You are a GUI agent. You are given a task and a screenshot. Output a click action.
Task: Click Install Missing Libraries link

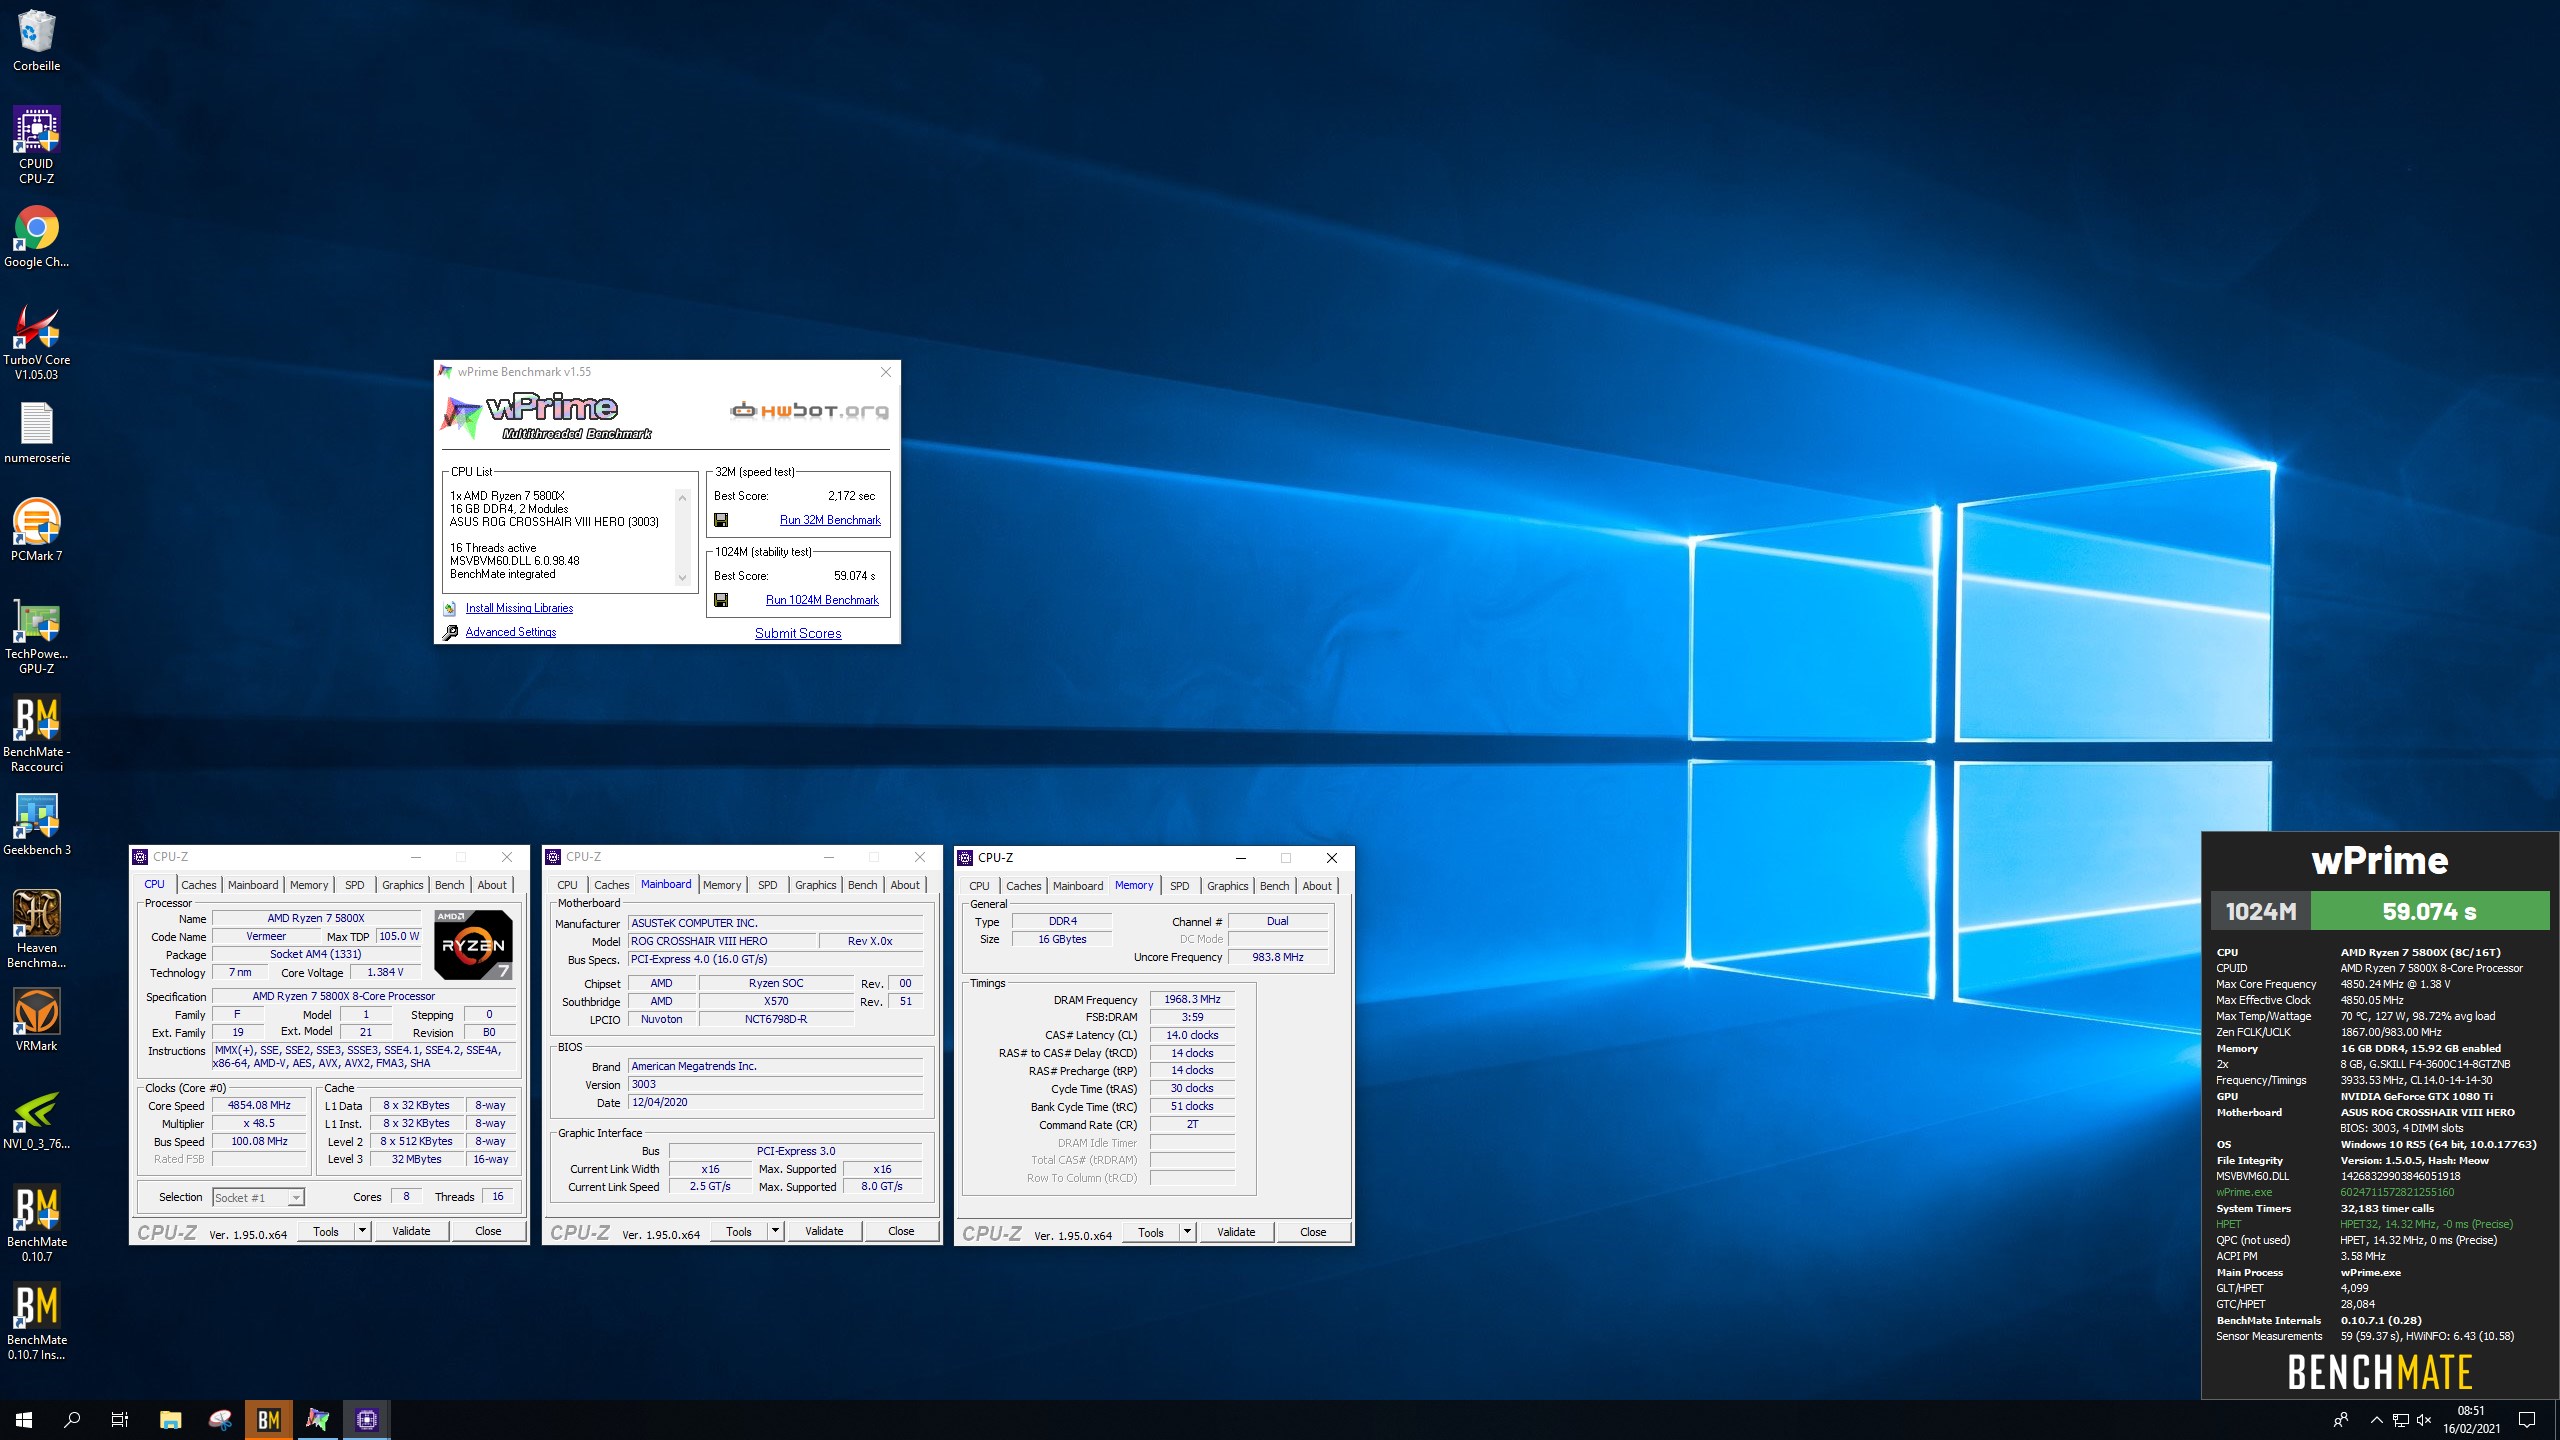[519, 608]
